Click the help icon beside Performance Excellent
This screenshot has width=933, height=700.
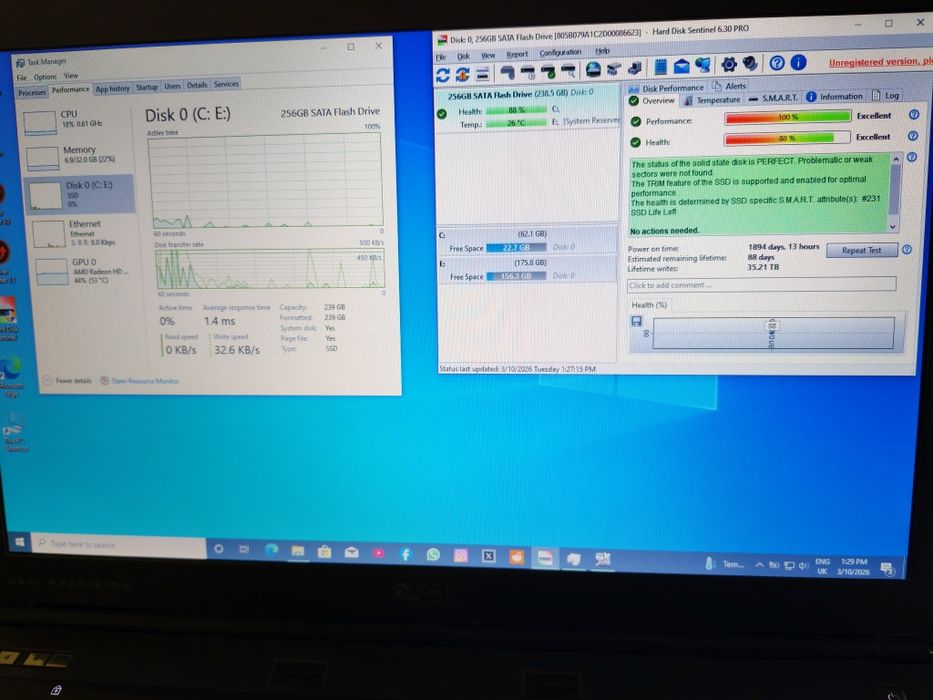[914, 114]
